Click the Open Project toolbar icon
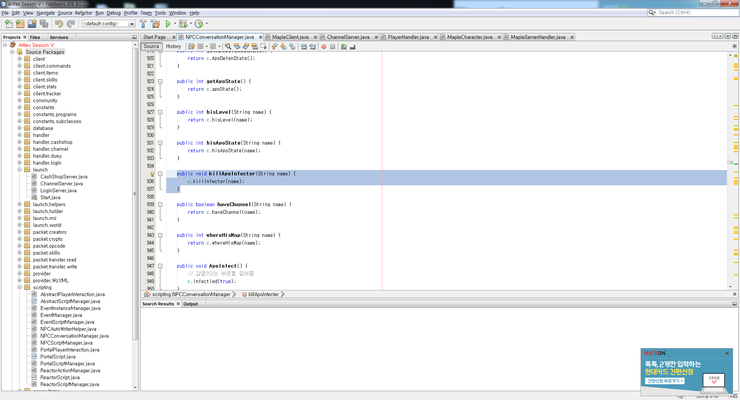Screen dimensions: 740x400 point(32,24)
